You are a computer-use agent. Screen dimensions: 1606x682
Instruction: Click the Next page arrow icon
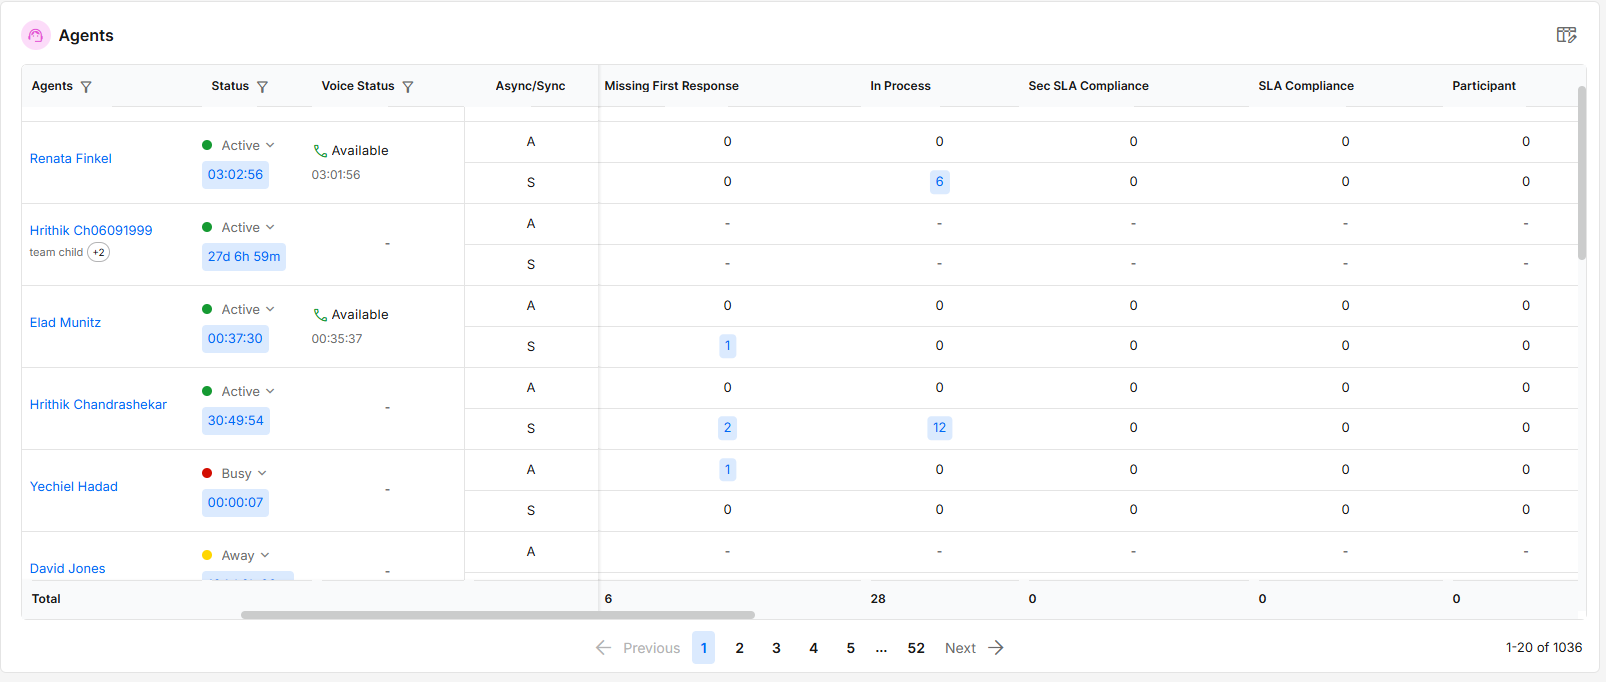996,648
